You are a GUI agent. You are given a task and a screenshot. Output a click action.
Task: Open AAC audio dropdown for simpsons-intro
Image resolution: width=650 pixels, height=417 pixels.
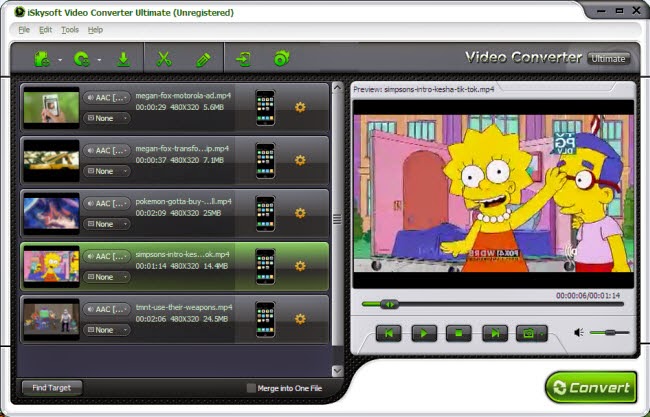coord(107,257)
